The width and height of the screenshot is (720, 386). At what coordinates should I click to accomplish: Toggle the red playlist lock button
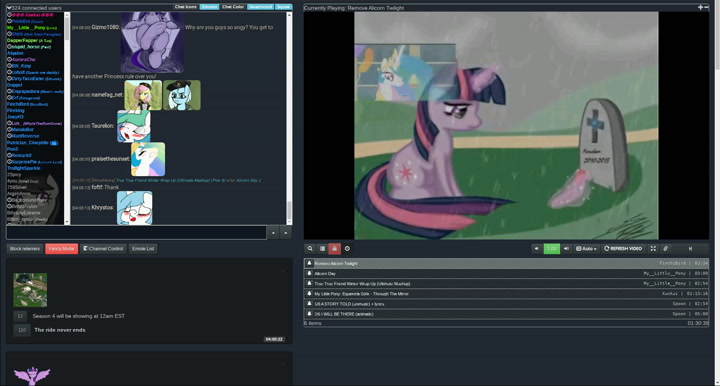pos(335,249)
